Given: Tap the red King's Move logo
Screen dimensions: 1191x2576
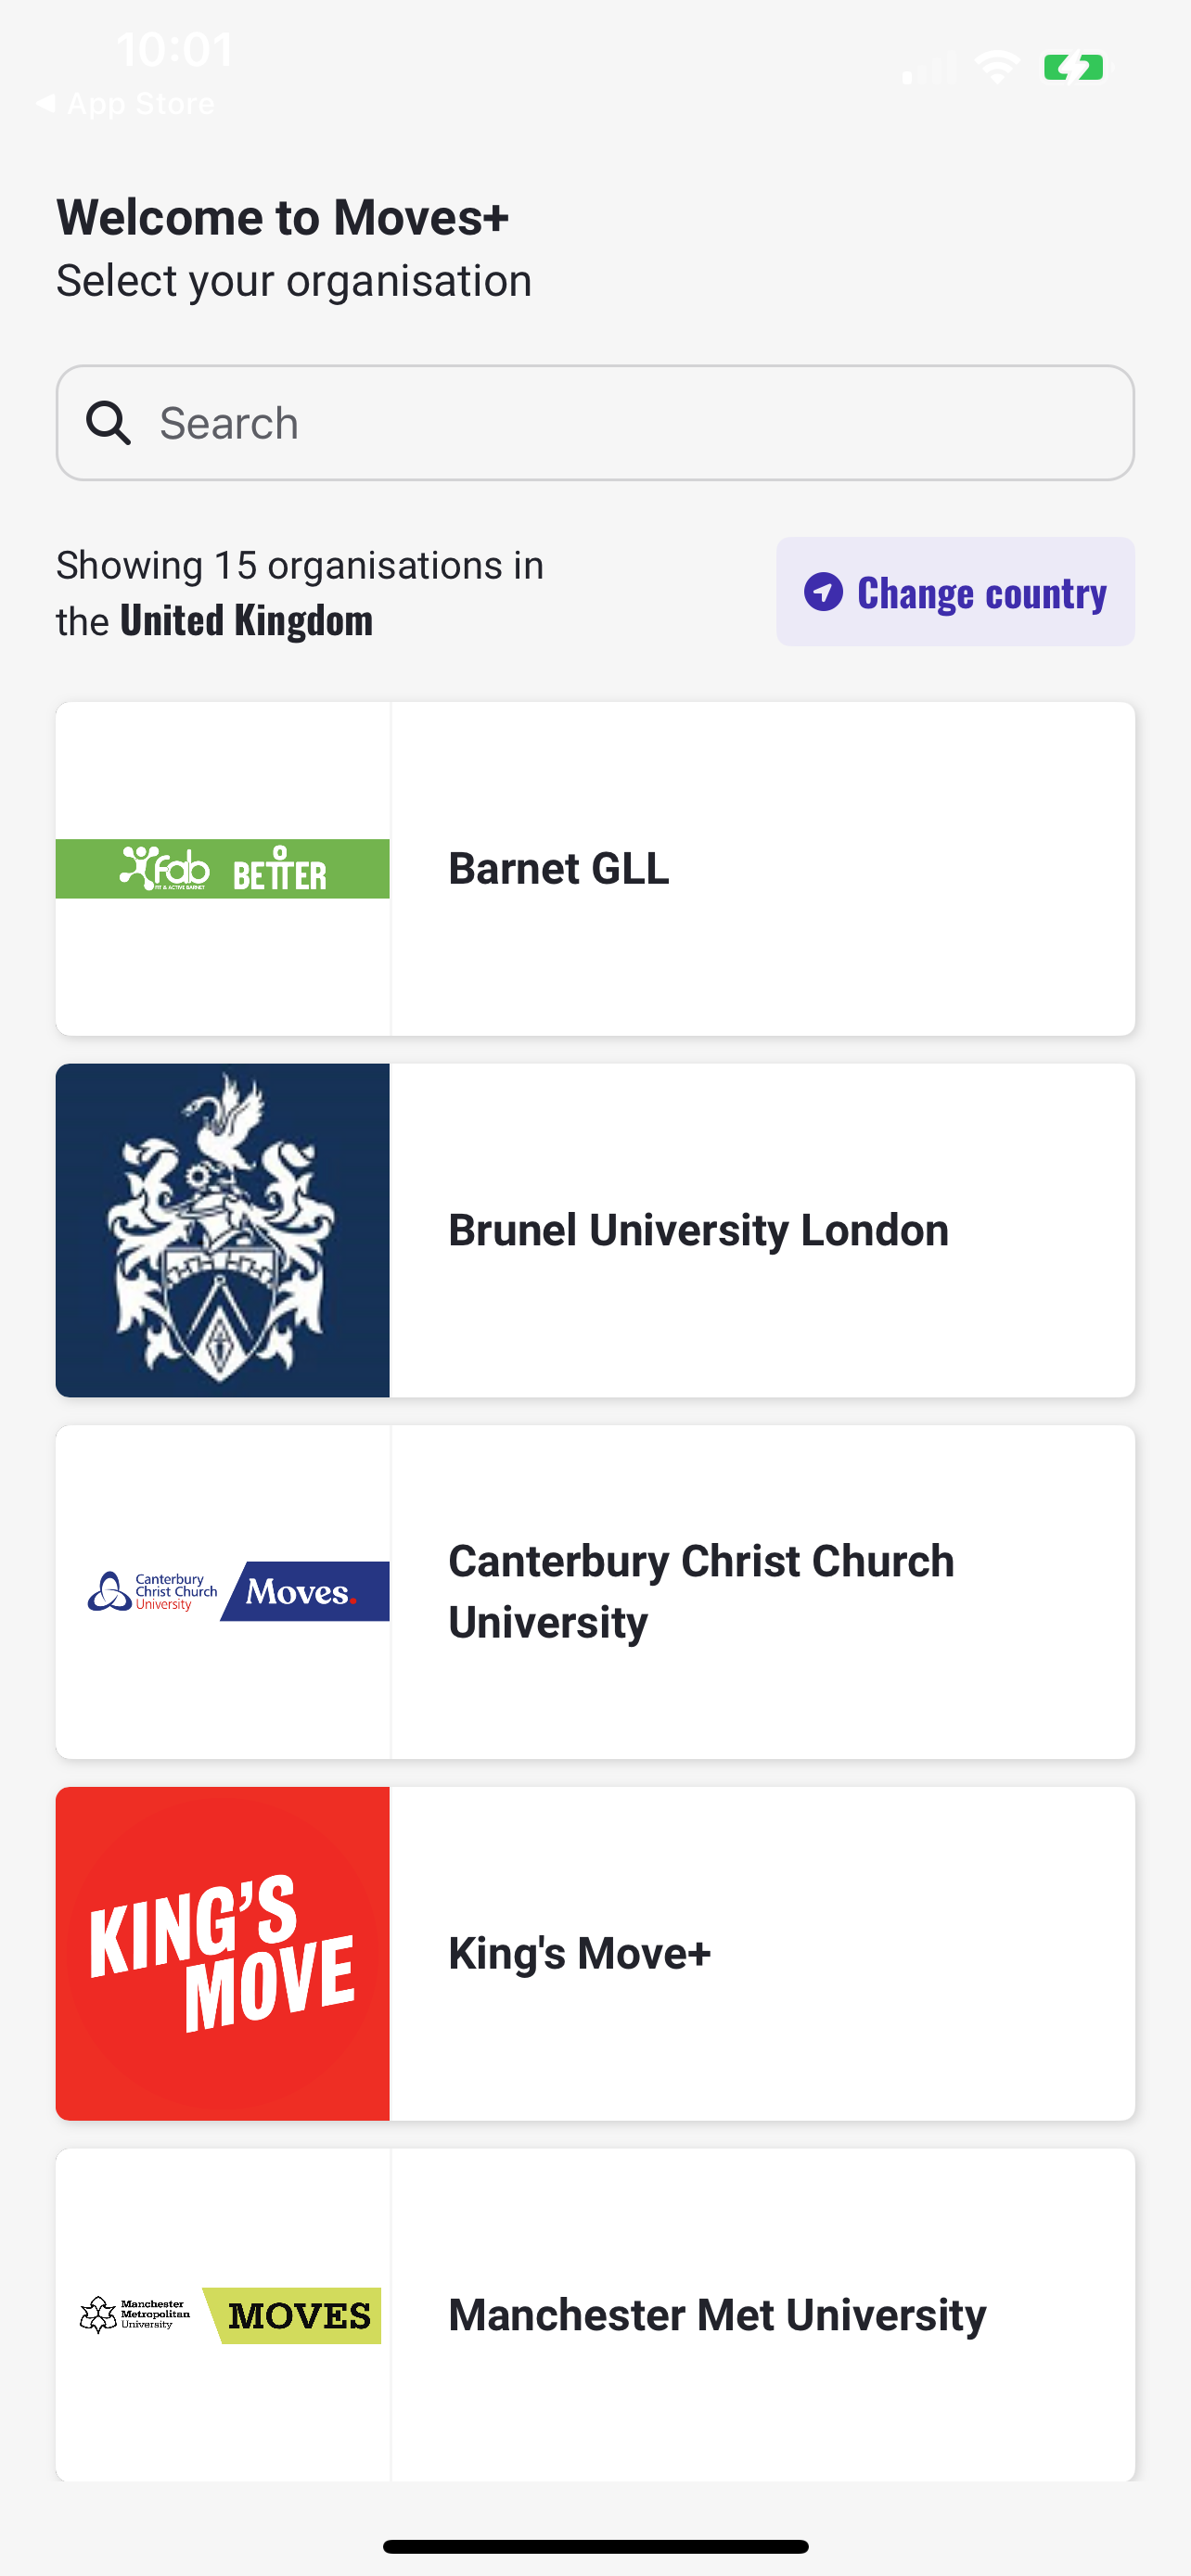Looking at the screenshot, I should [222, 1953].
